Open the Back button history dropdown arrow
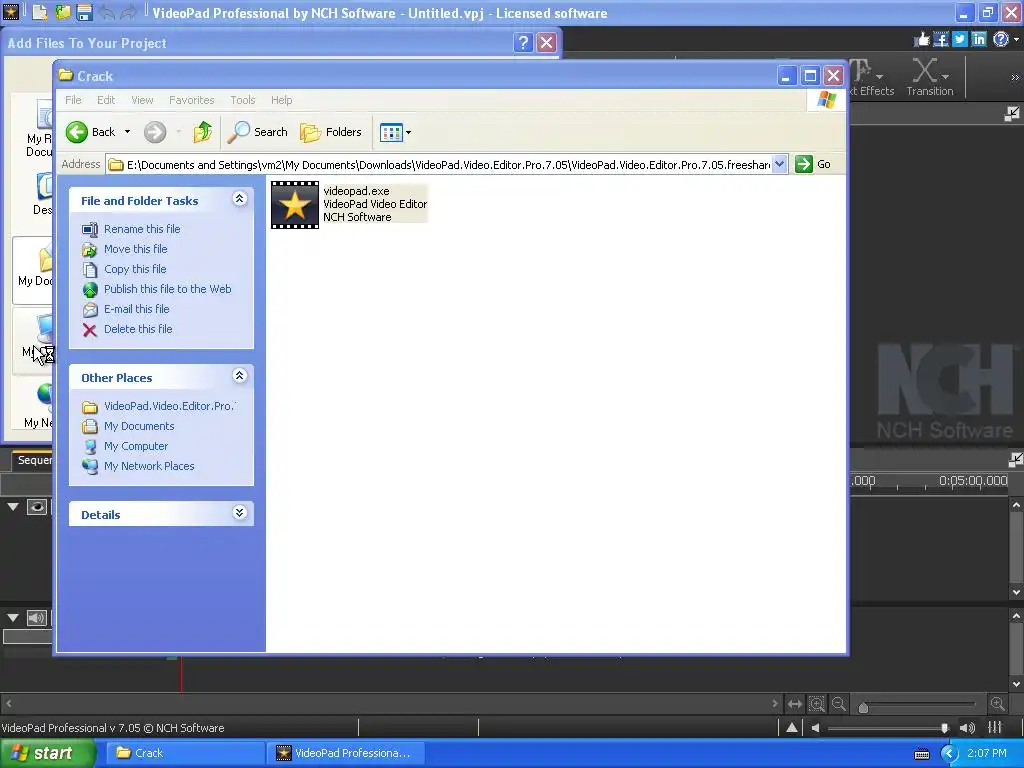Image resolution: width=1024 pixels, height=768 pixels. pos(127,132)
